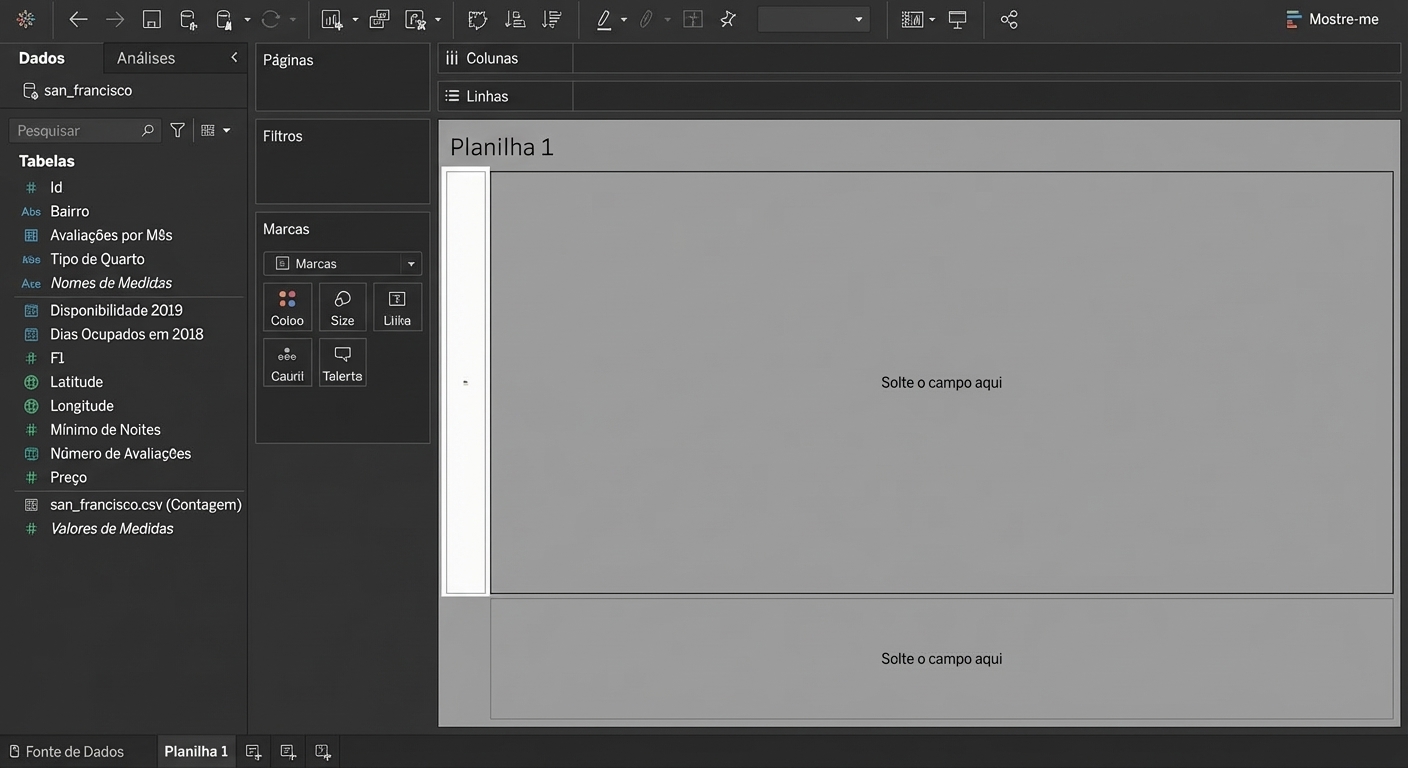Click the color button in the Marcas card
This screenshot has width=1408, height=768.
click(x=287, y=307)
